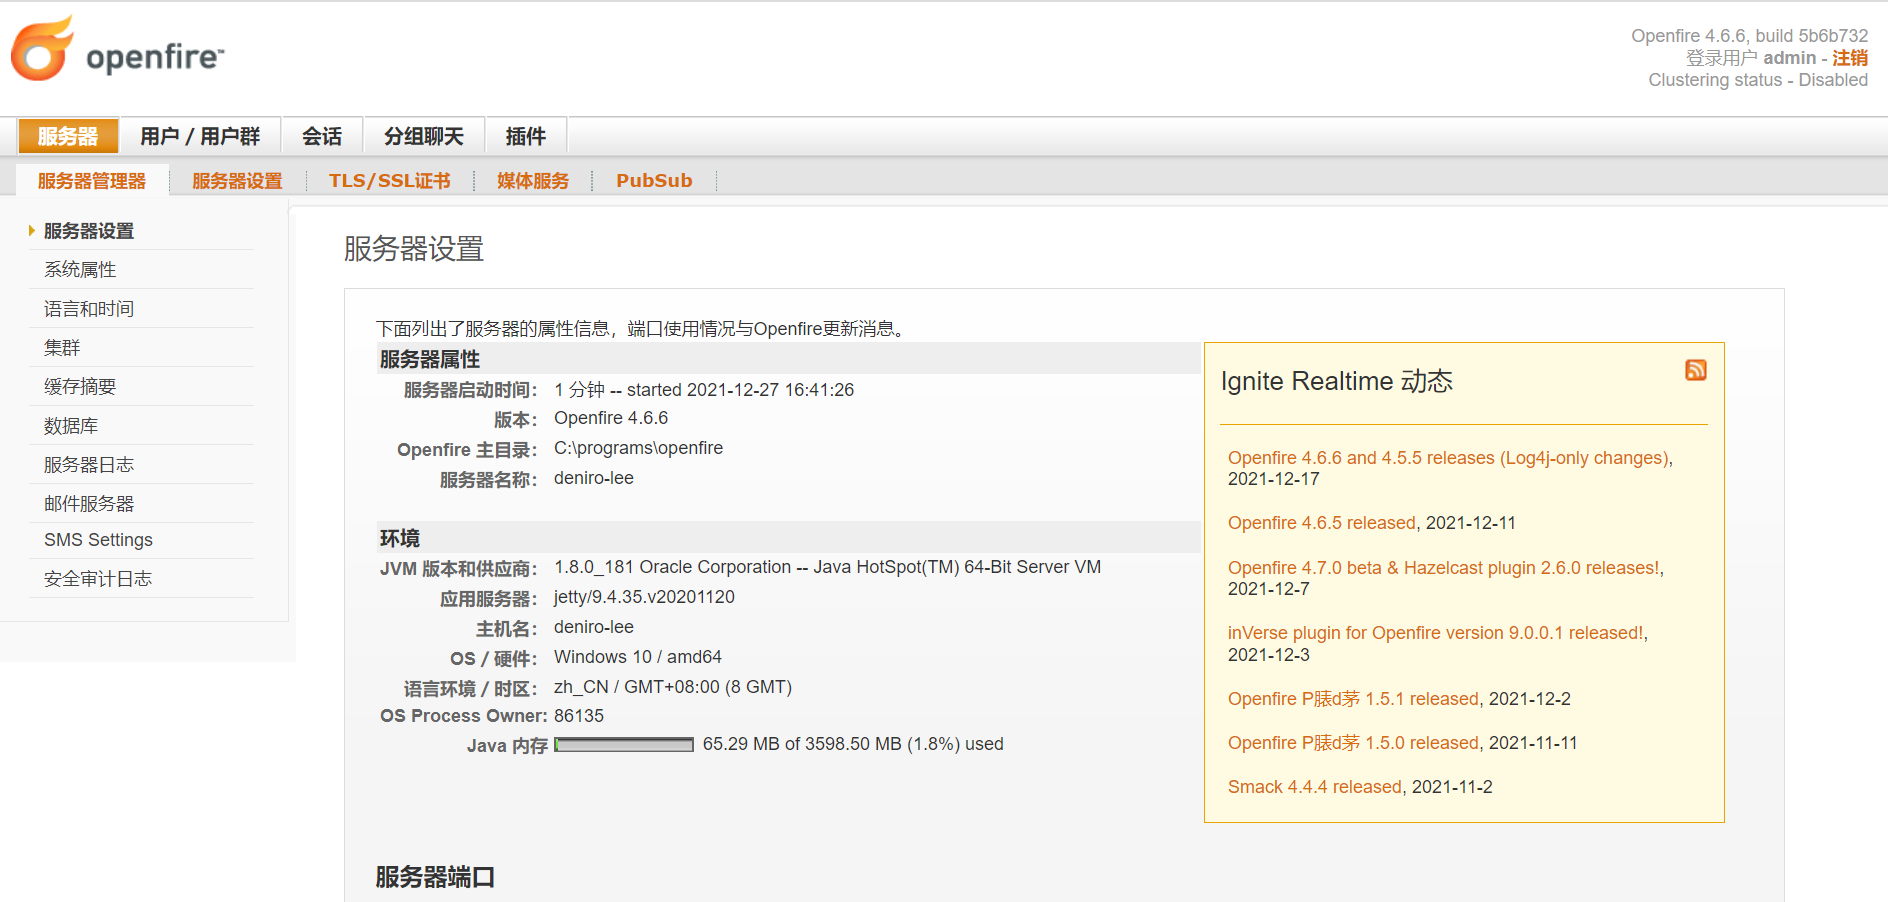This screenshot has width=1888, height=902.
Task: Open the TLS/SSL证书 sub-tab
Action: pos(390,181)
